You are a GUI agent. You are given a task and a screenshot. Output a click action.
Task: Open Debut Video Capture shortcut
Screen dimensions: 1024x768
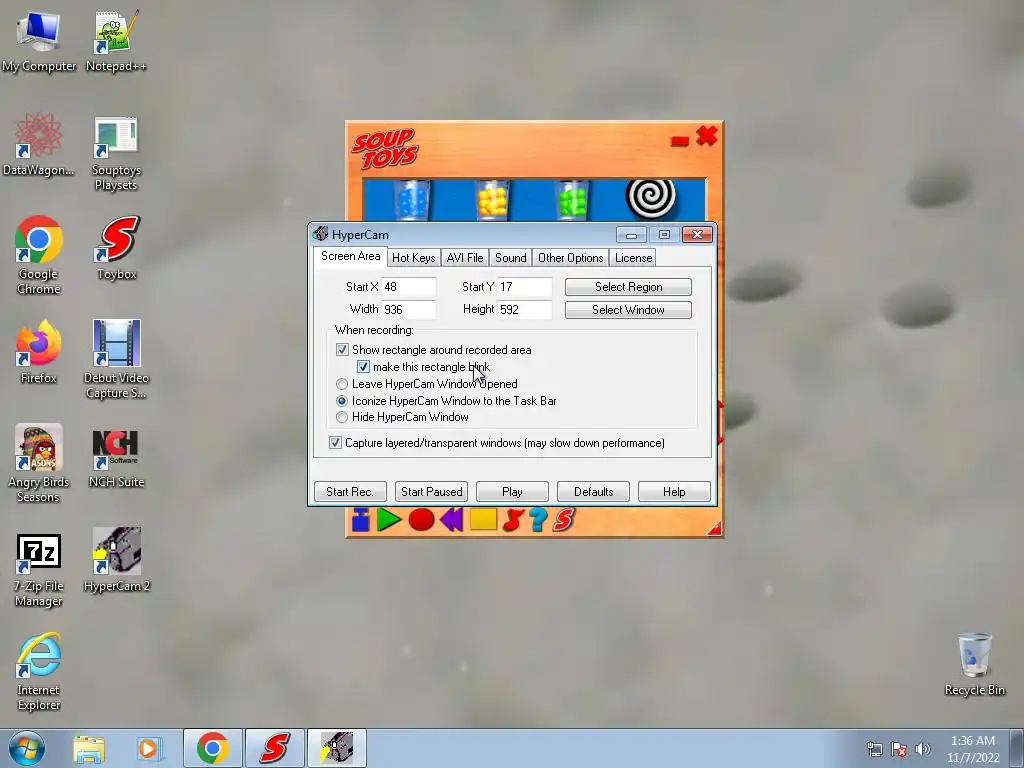[x=116, y=360]
